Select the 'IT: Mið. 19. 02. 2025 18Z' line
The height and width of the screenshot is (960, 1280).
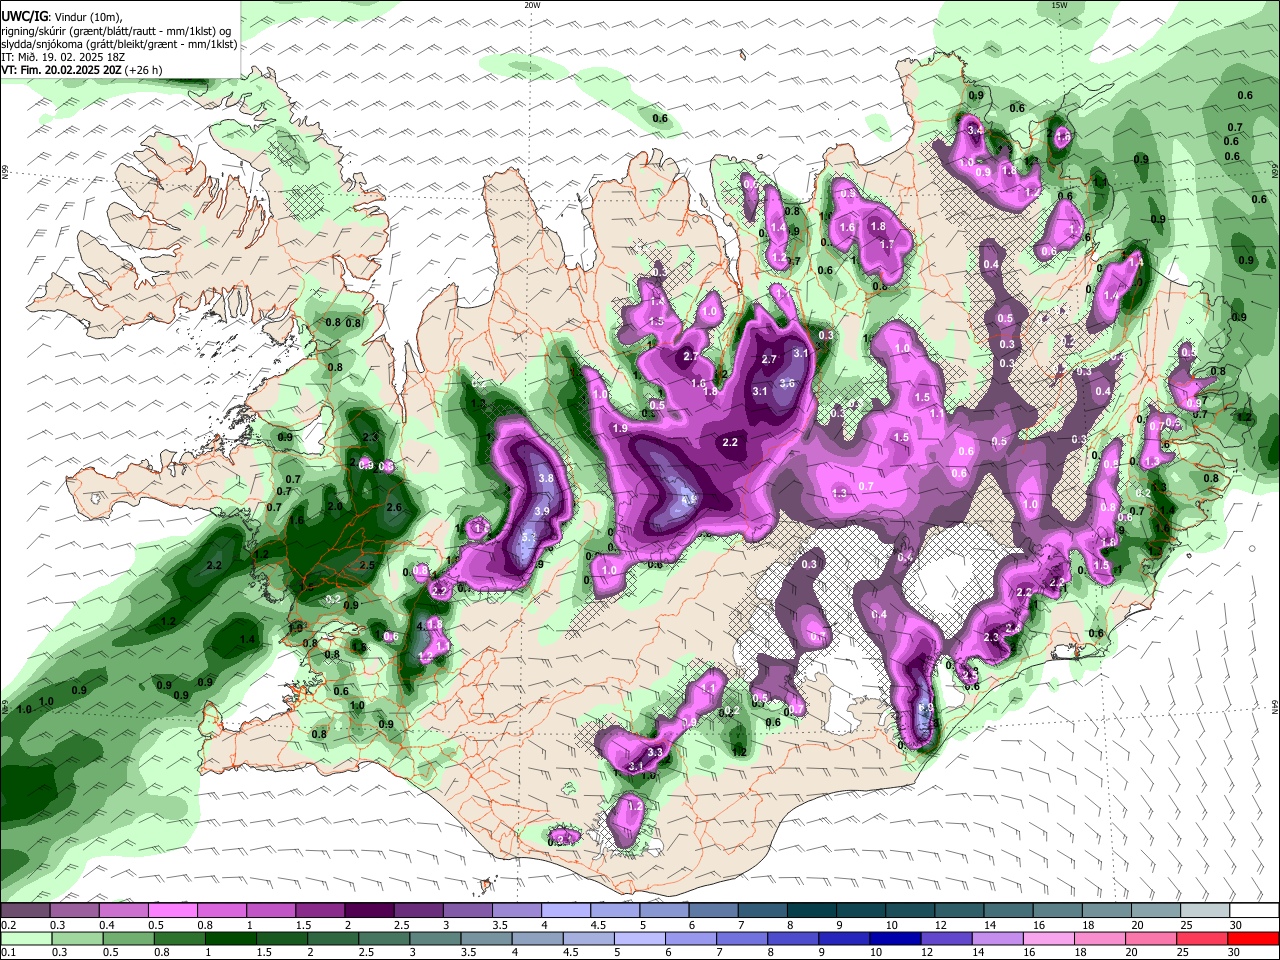click(62, 57)
